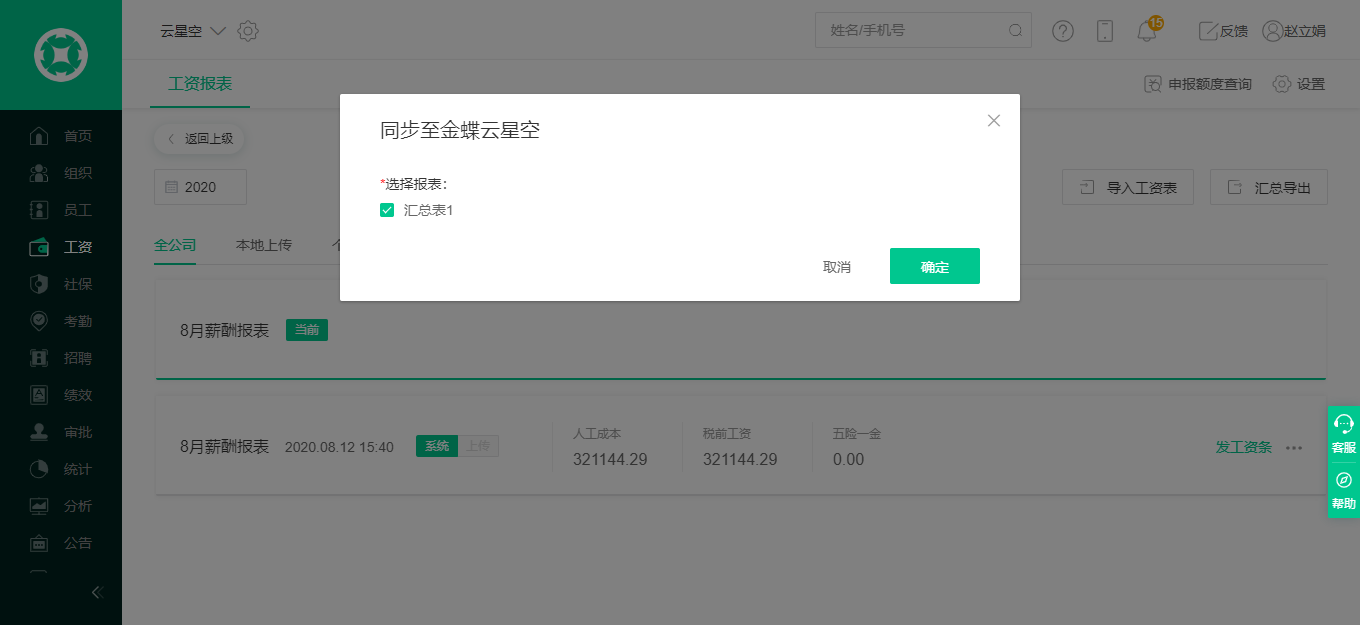Click 取消 to cancel the dialog
The width and height of the screenshot is (1360, 625).
click(837, 267)
